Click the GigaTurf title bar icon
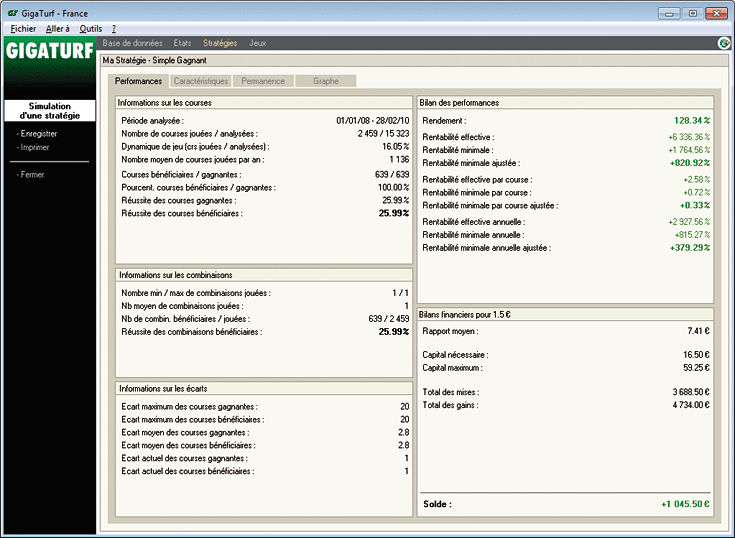Screen dimensions: 735x538 coord(13,13)
